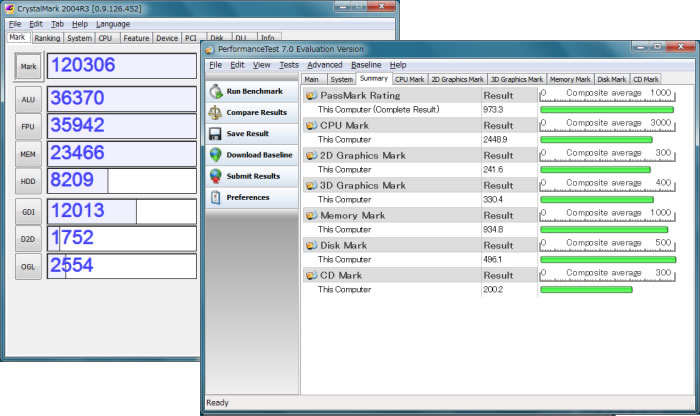700x416 pixels.
Task: Click the FPU benchmark button
Action: [x=28, y=127]
